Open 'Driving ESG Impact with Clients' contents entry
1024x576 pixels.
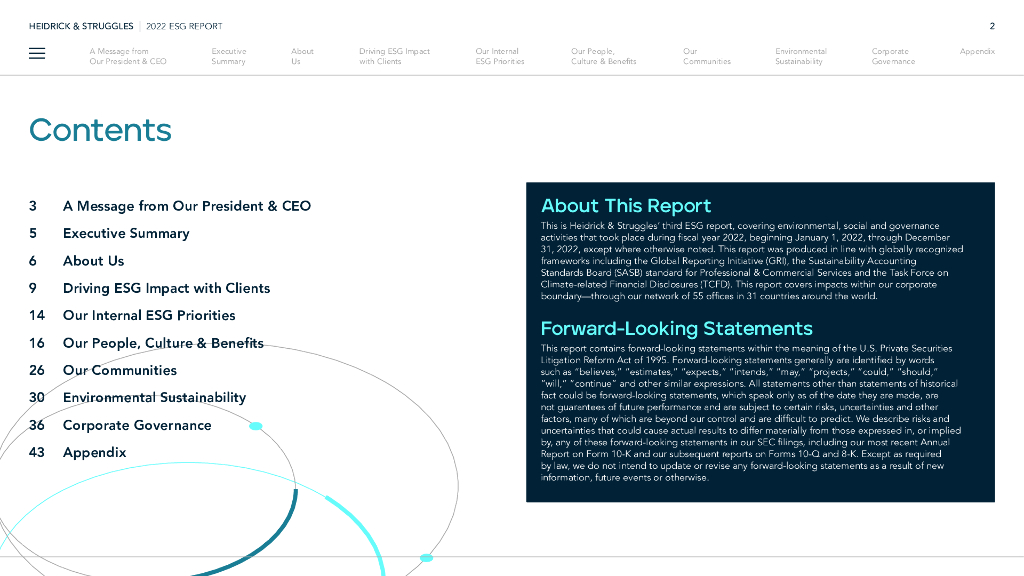(x=167, y=289)
